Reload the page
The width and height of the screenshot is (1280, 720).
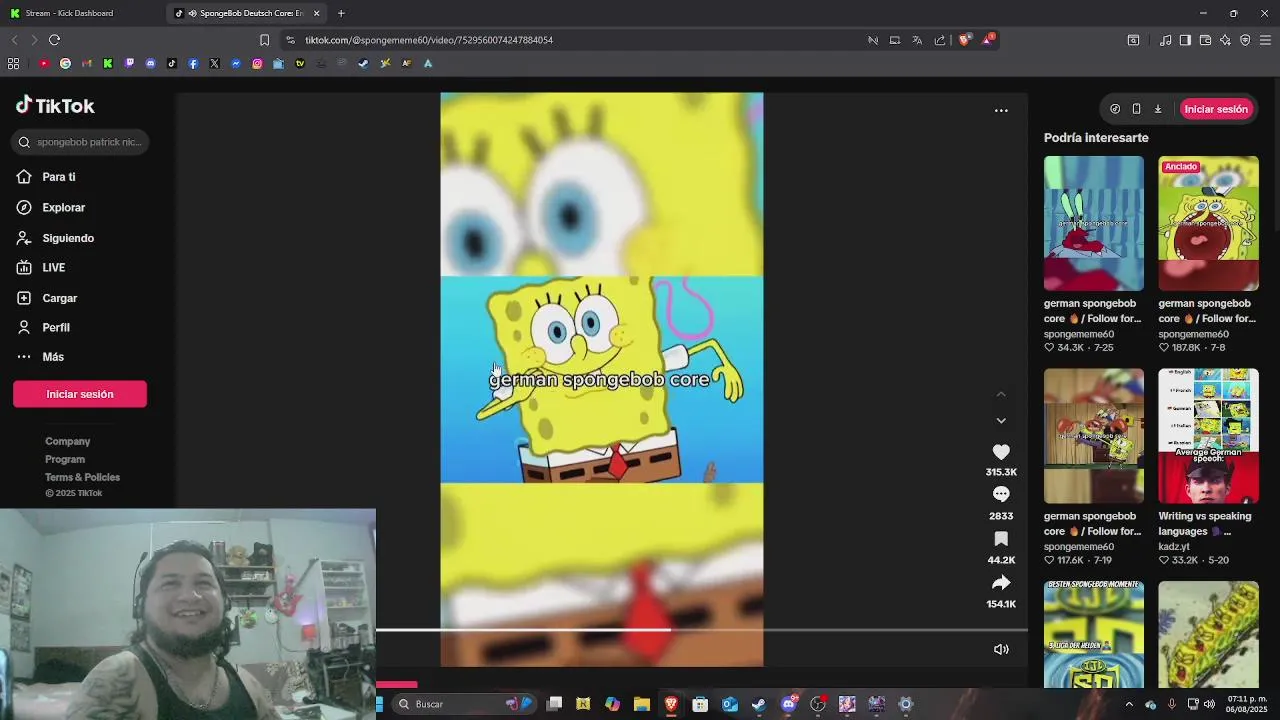(x=54, y=40)
